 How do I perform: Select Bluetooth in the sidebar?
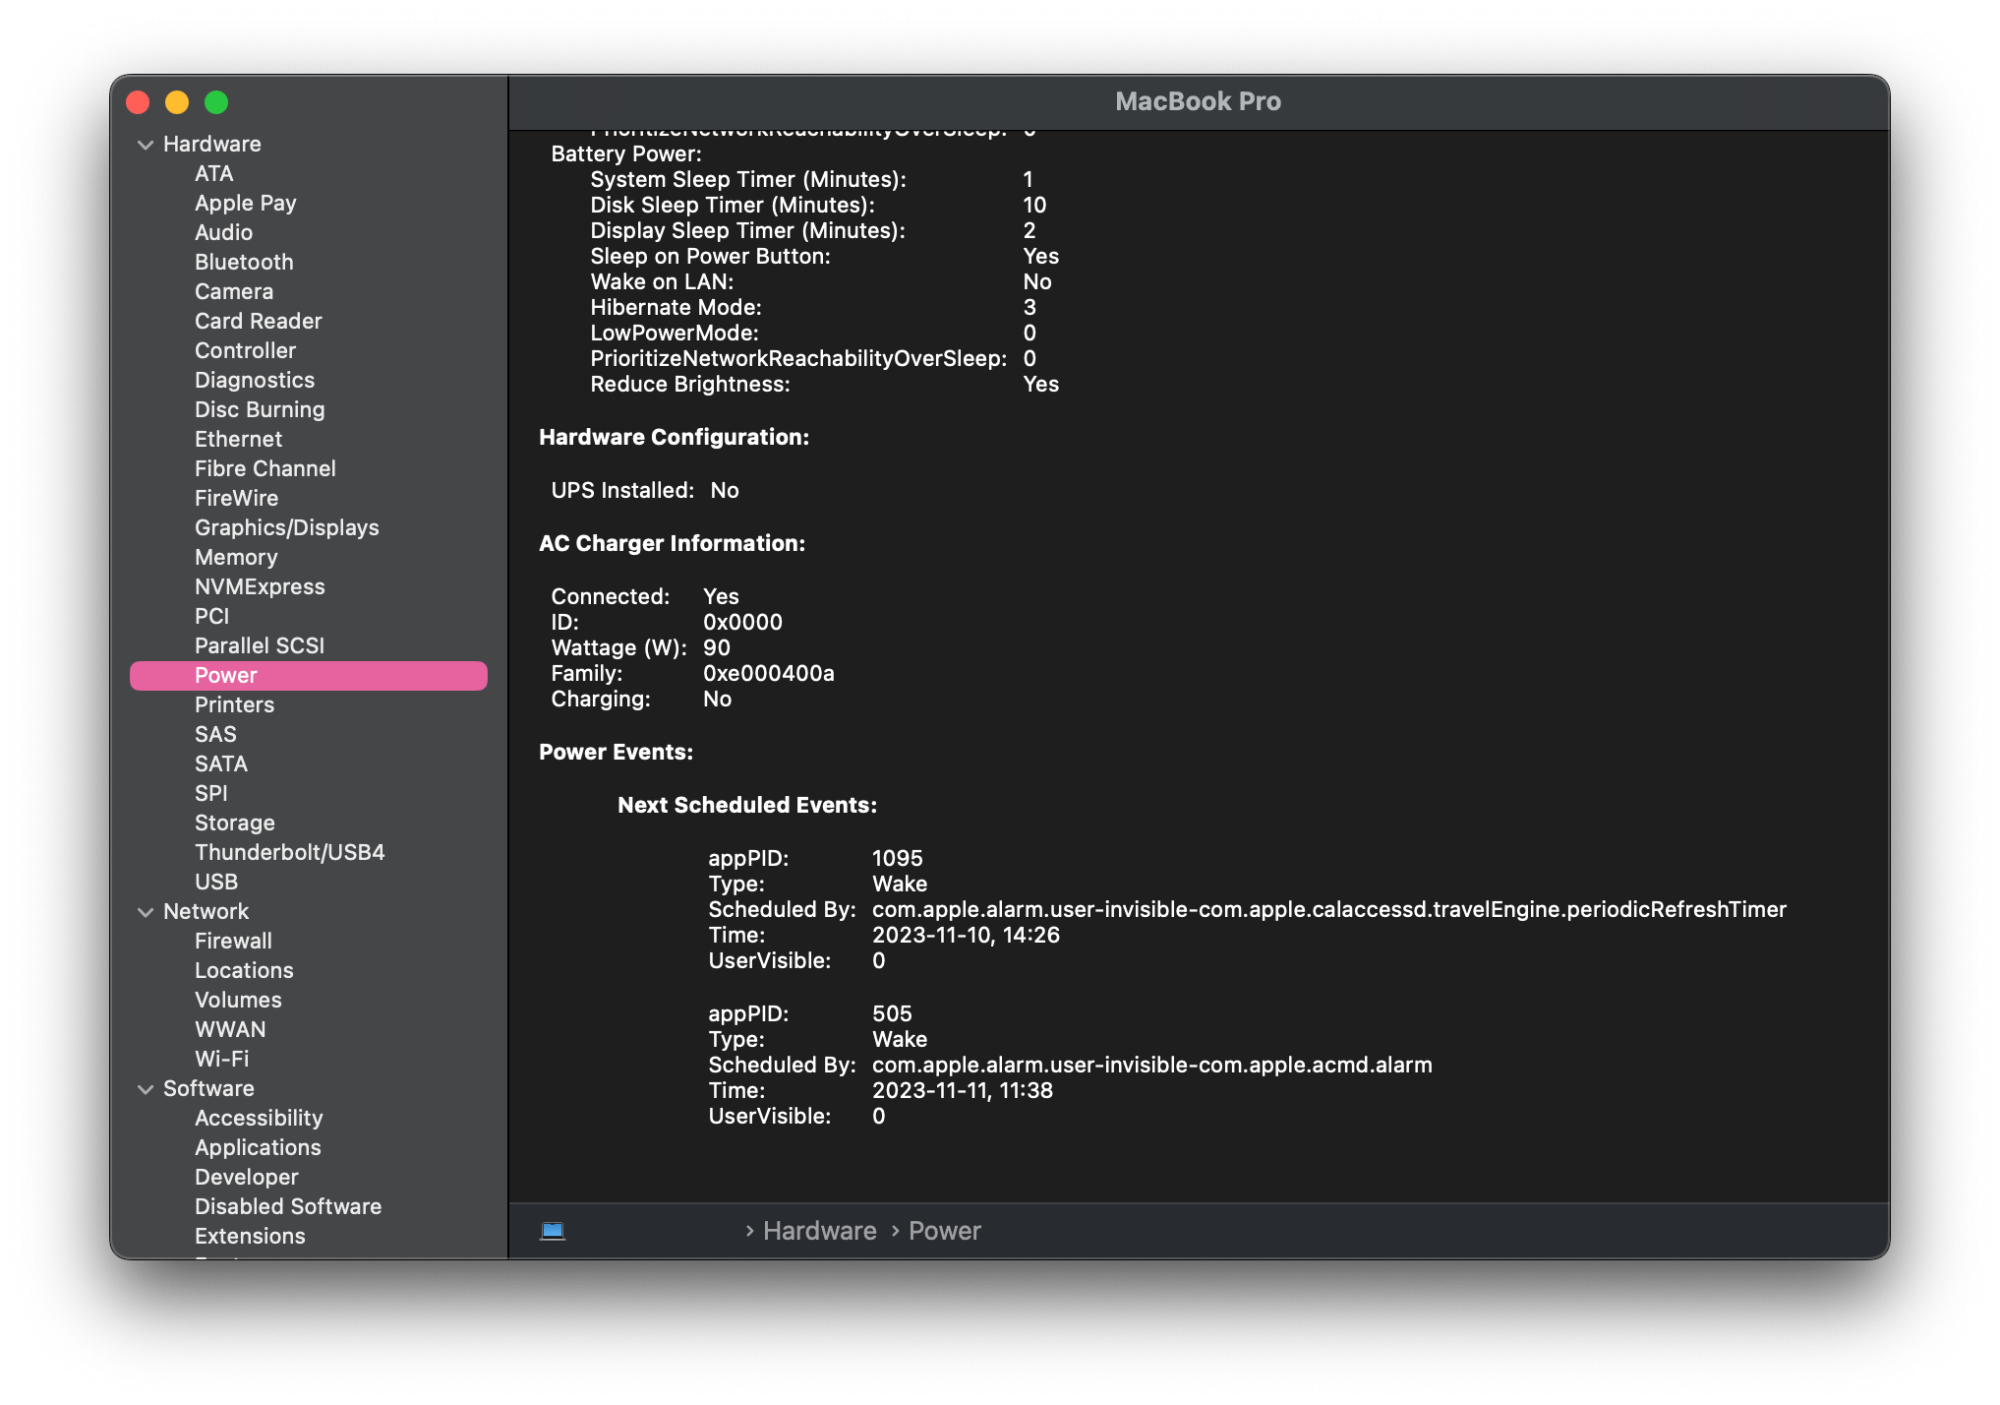tap(244, 262)
